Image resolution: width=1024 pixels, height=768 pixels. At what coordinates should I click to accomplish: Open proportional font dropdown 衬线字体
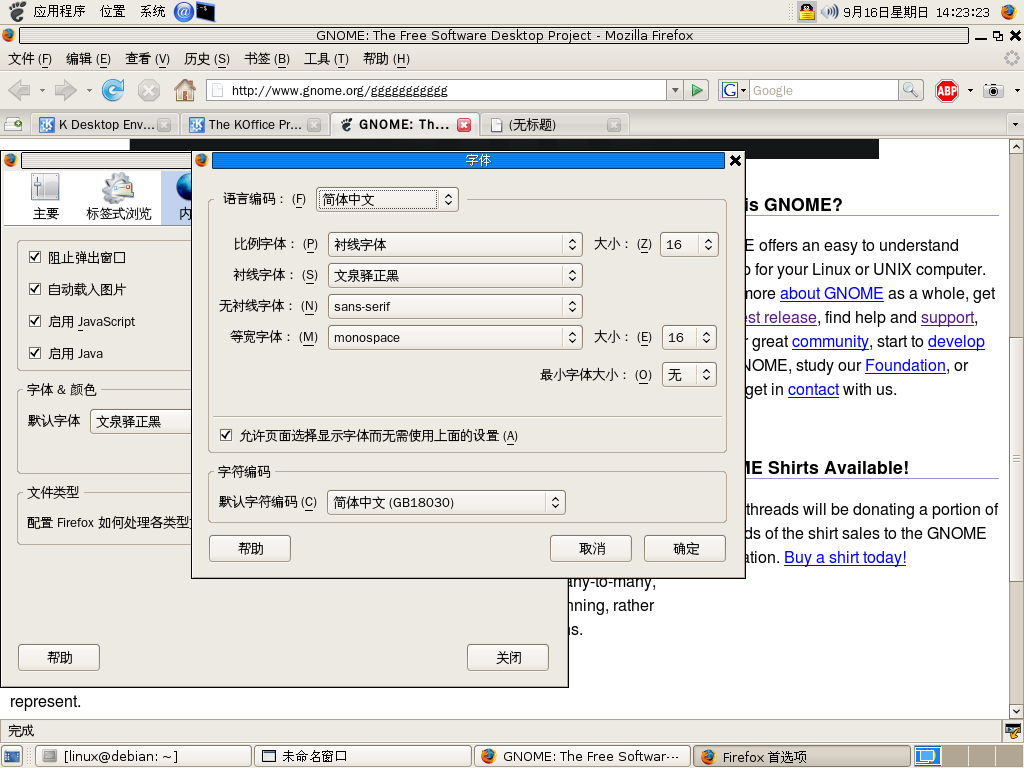pos(455,244)
